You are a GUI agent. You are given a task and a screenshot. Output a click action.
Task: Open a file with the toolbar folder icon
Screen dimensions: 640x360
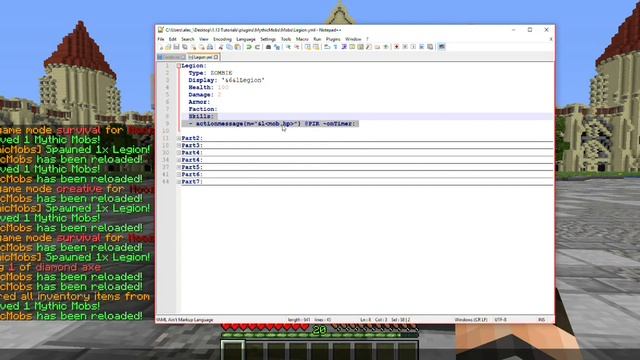[x=168, y=47]
